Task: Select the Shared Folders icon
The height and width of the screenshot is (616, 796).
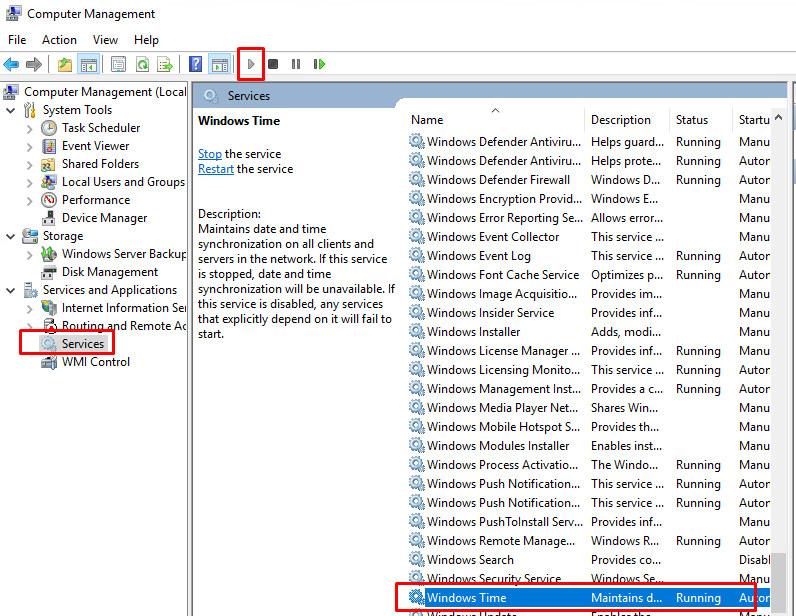Action: (x=48, y=165)
